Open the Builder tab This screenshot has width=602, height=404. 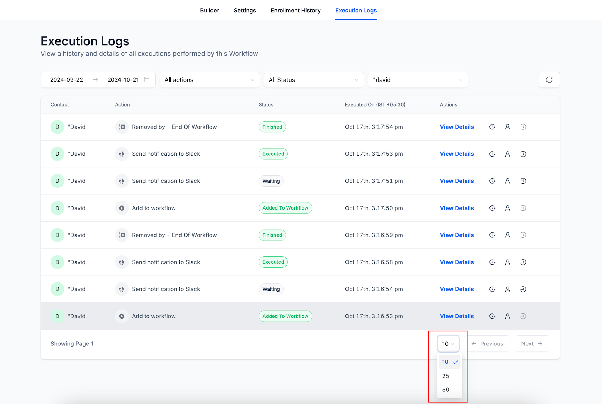coord(209,10)
